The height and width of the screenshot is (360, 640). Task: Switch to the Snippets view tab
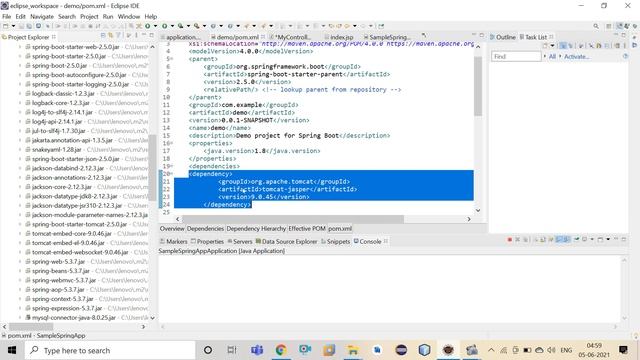coord(336,241)
